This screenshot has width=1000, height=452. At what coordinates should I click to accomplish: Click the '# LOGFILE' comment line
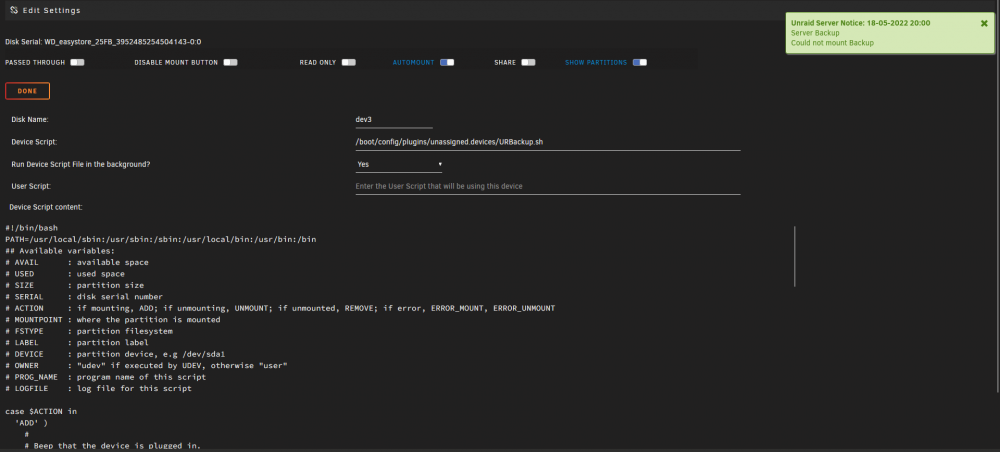pos(98,388)
